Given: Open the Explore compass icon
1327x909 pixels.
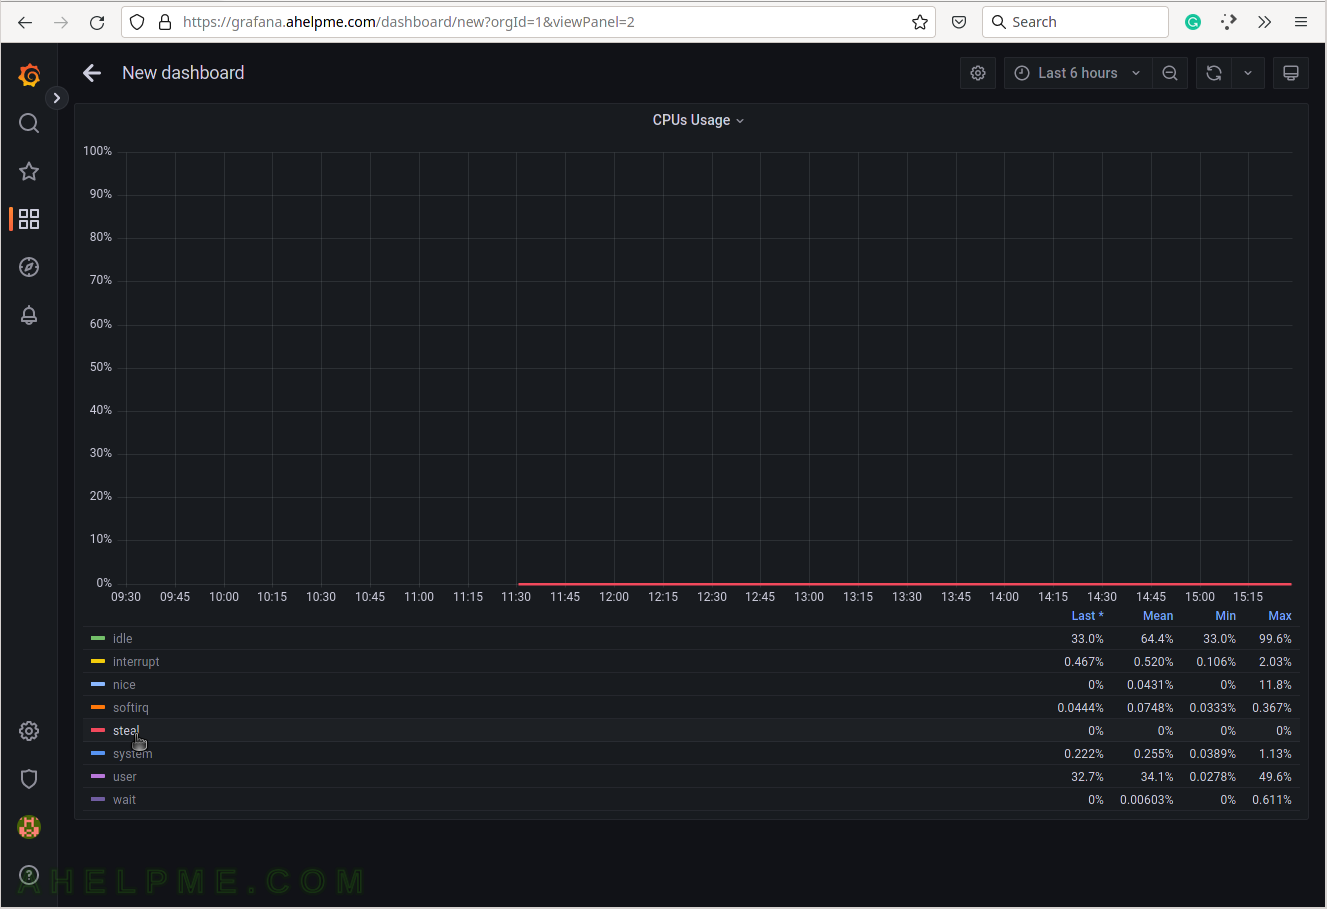Looking at the screenshot, I should coord(29,267).
